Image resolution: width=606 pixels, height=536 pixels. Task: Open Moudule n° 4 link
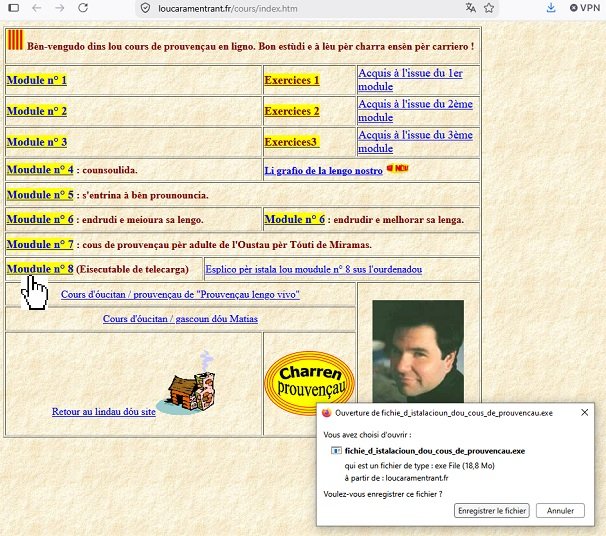coord(40,170)
